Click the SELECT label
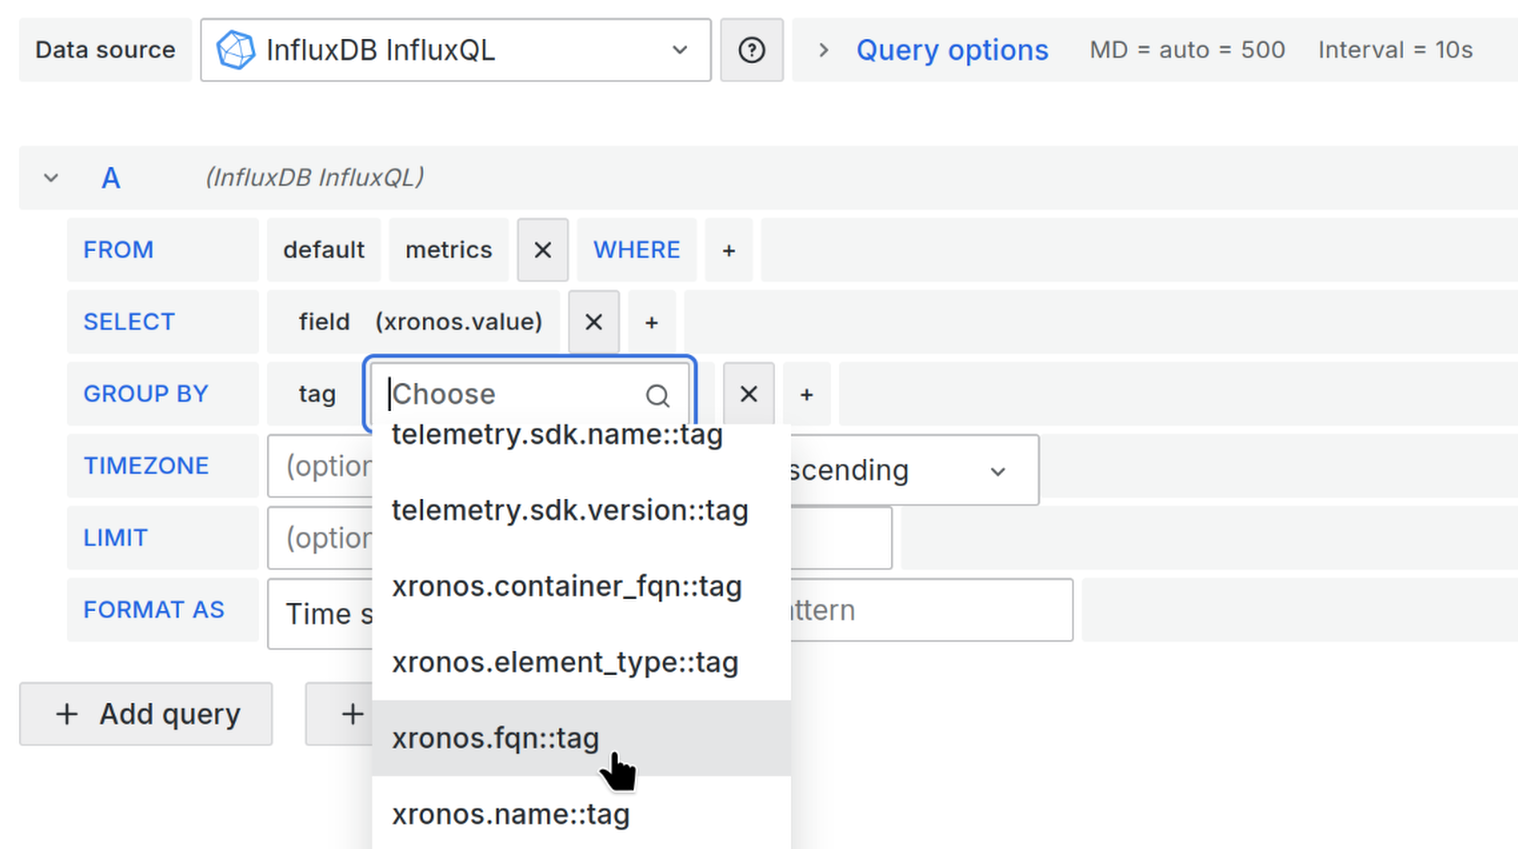The width and height of the screenshot is (1518, 849). [x=129, y=322]
